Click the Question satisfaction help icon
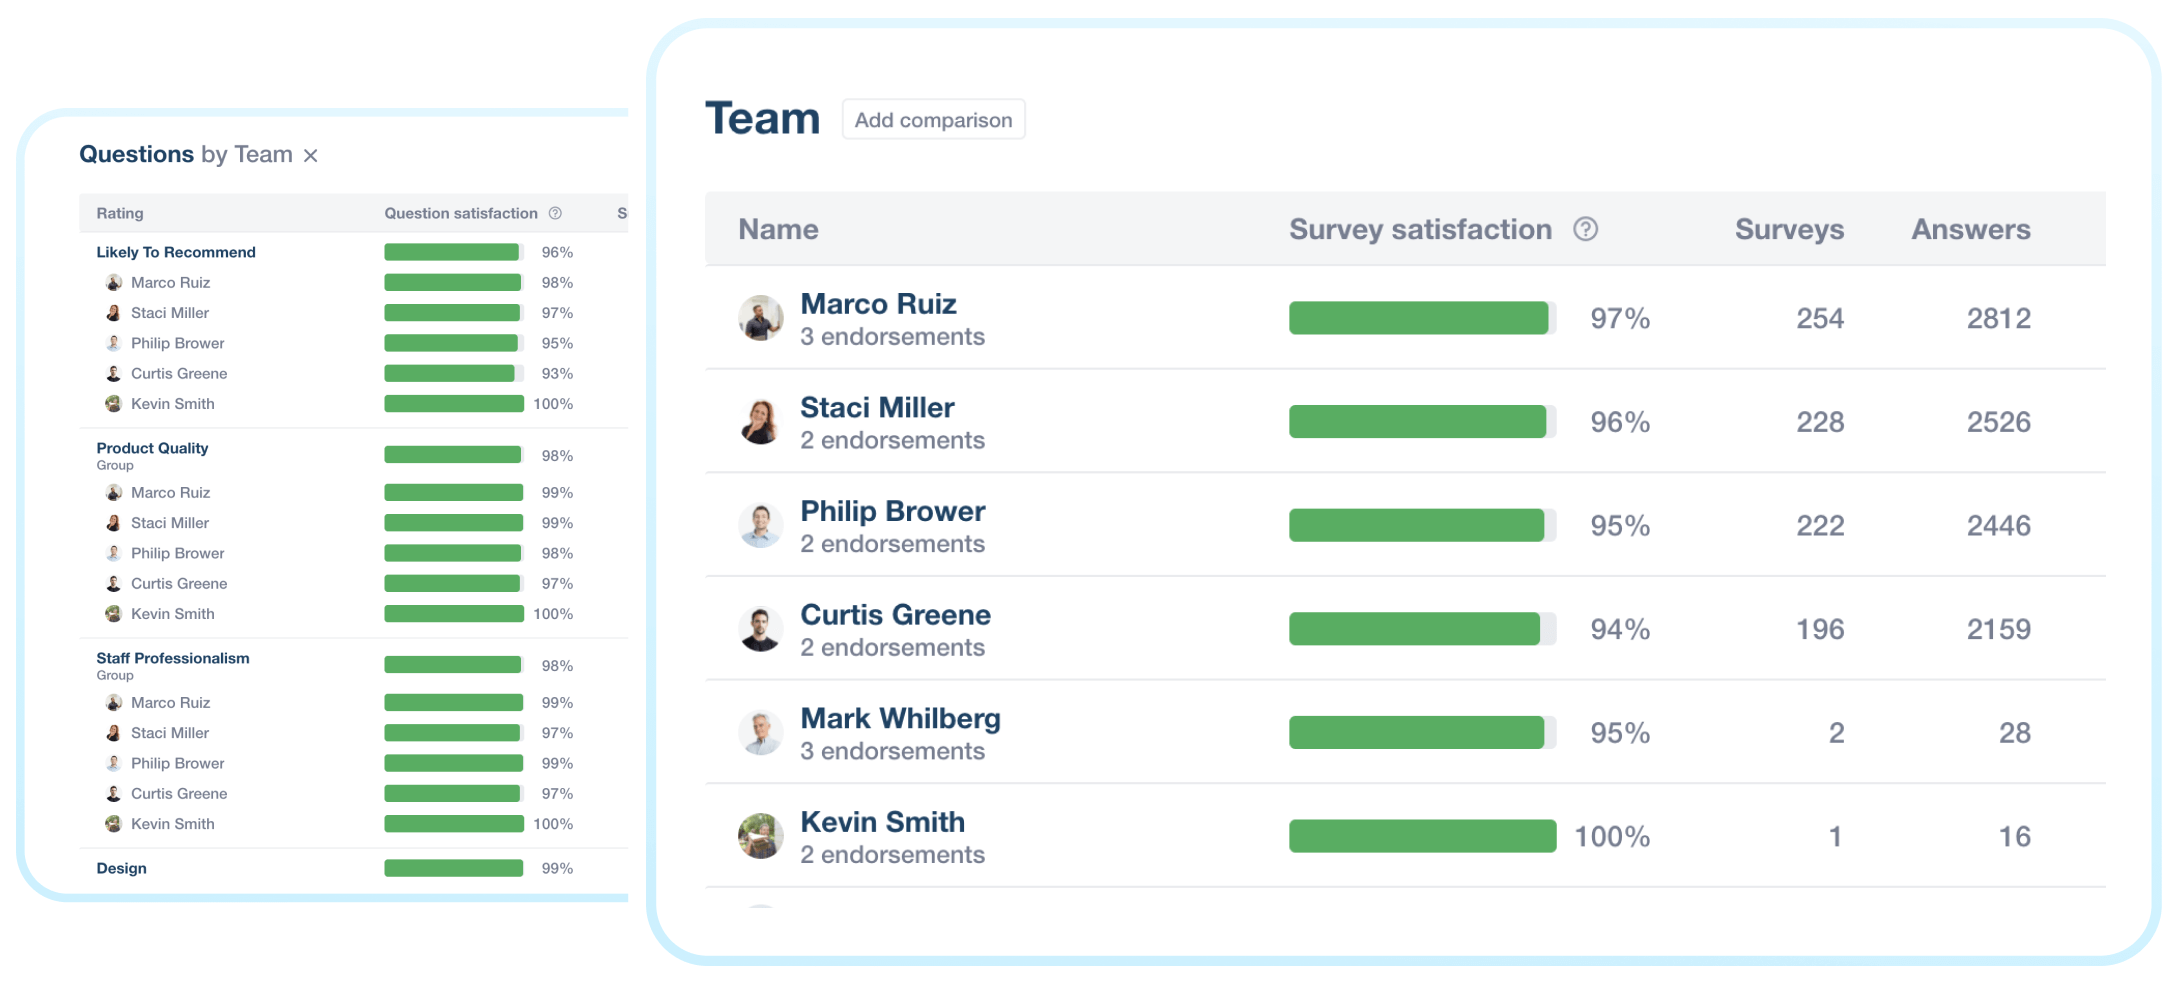2179x984 pixels. 555,213
